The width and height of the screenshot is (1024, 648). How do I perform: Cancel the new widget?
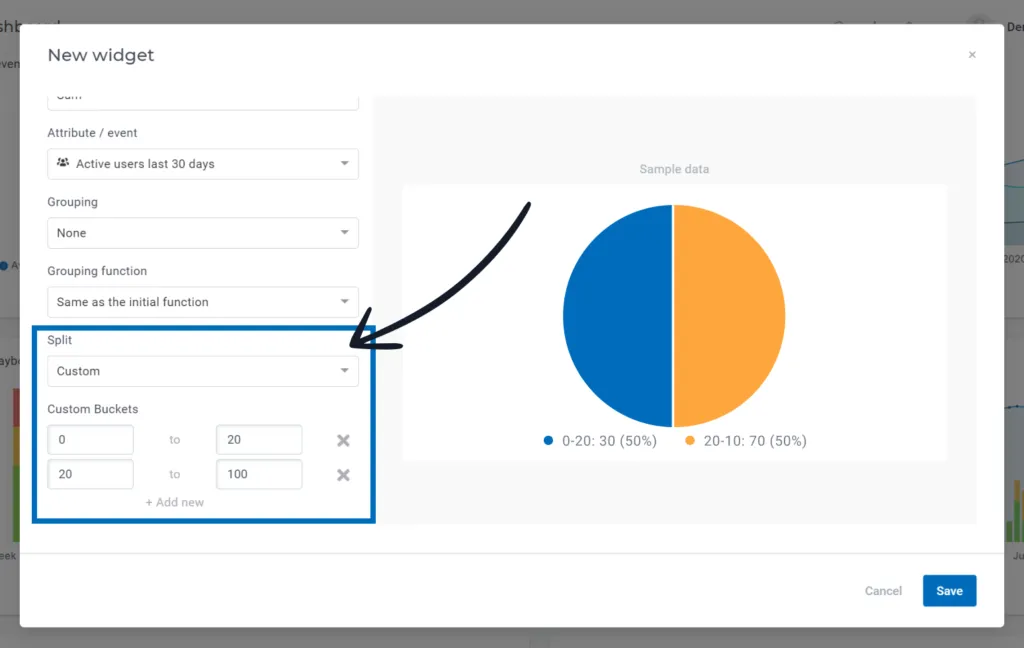tap(883, 591)
